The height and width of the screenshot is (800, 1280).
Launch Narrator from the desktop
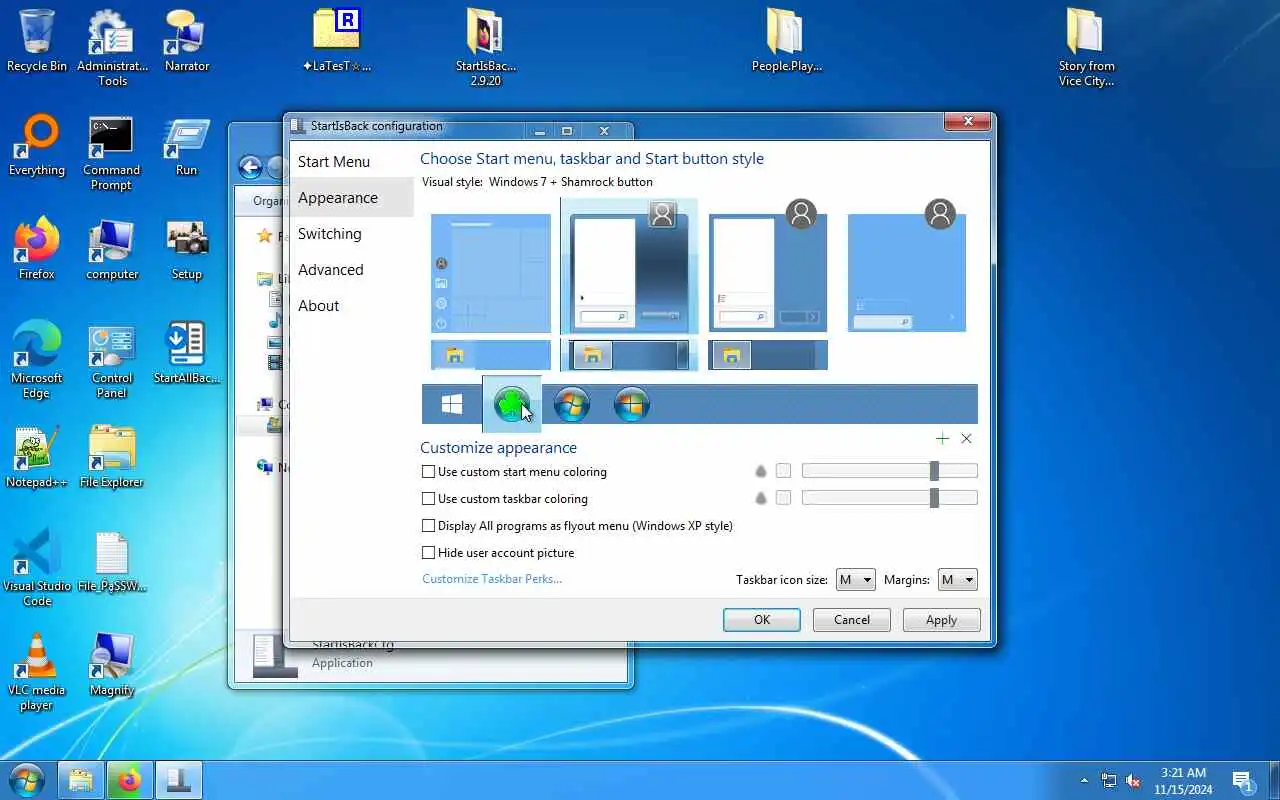[x=187, y=41]
